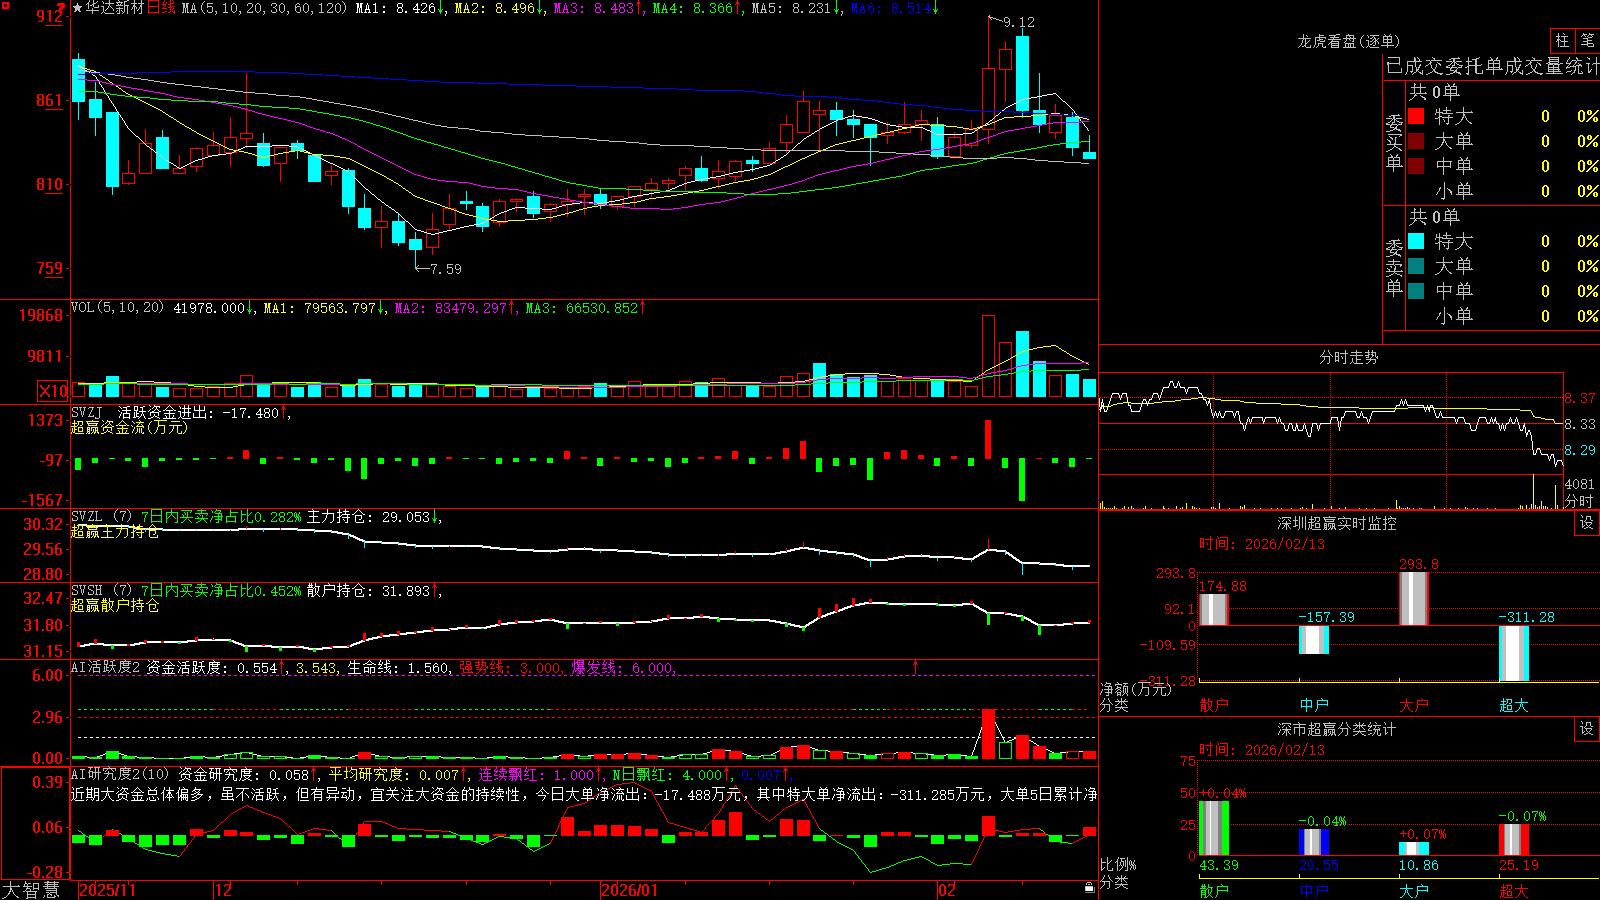Click the 委卖单 section label

1394,267
